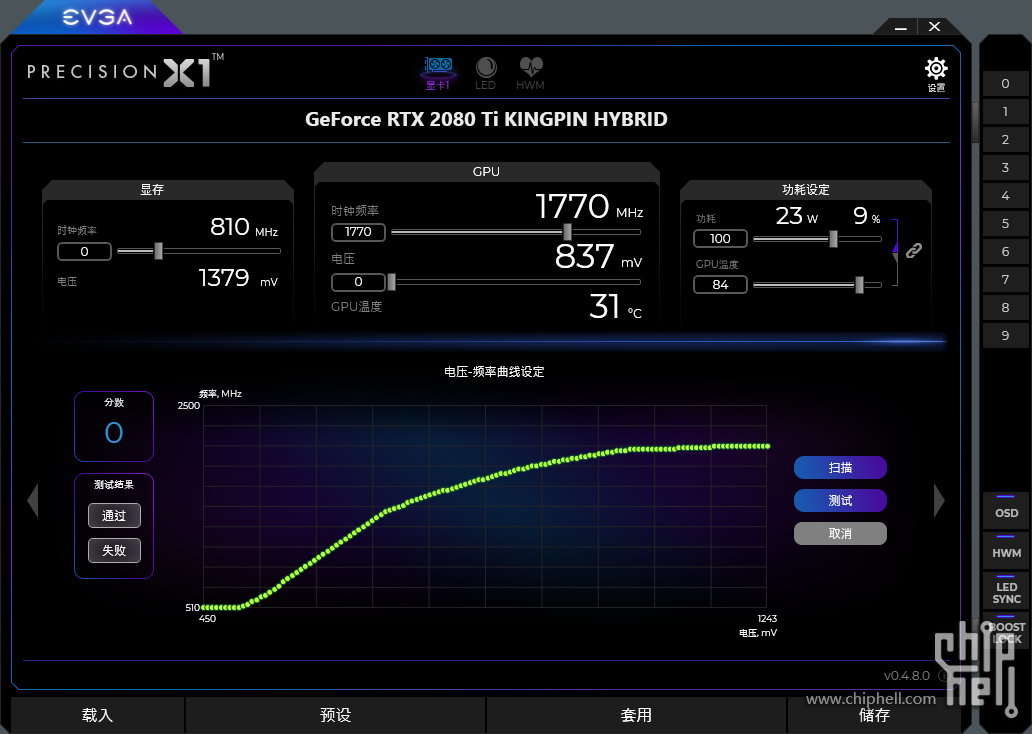
Task: Click 套用 apply at bottom
Action: point(636,715)
